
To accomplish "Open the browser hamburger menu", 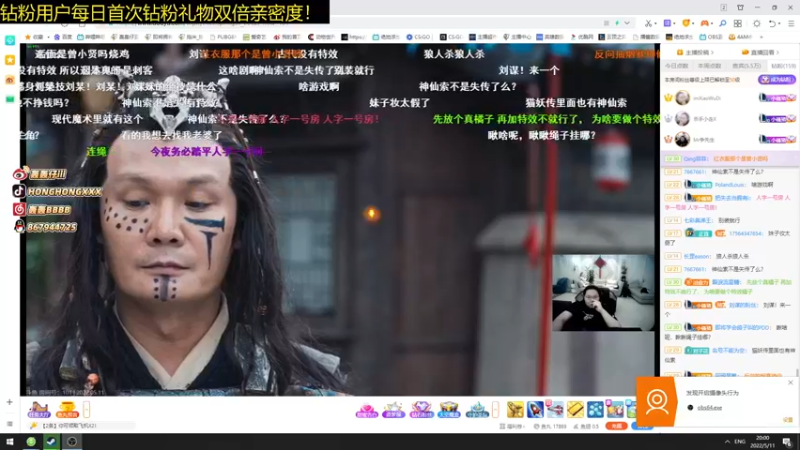I will 791,23.
